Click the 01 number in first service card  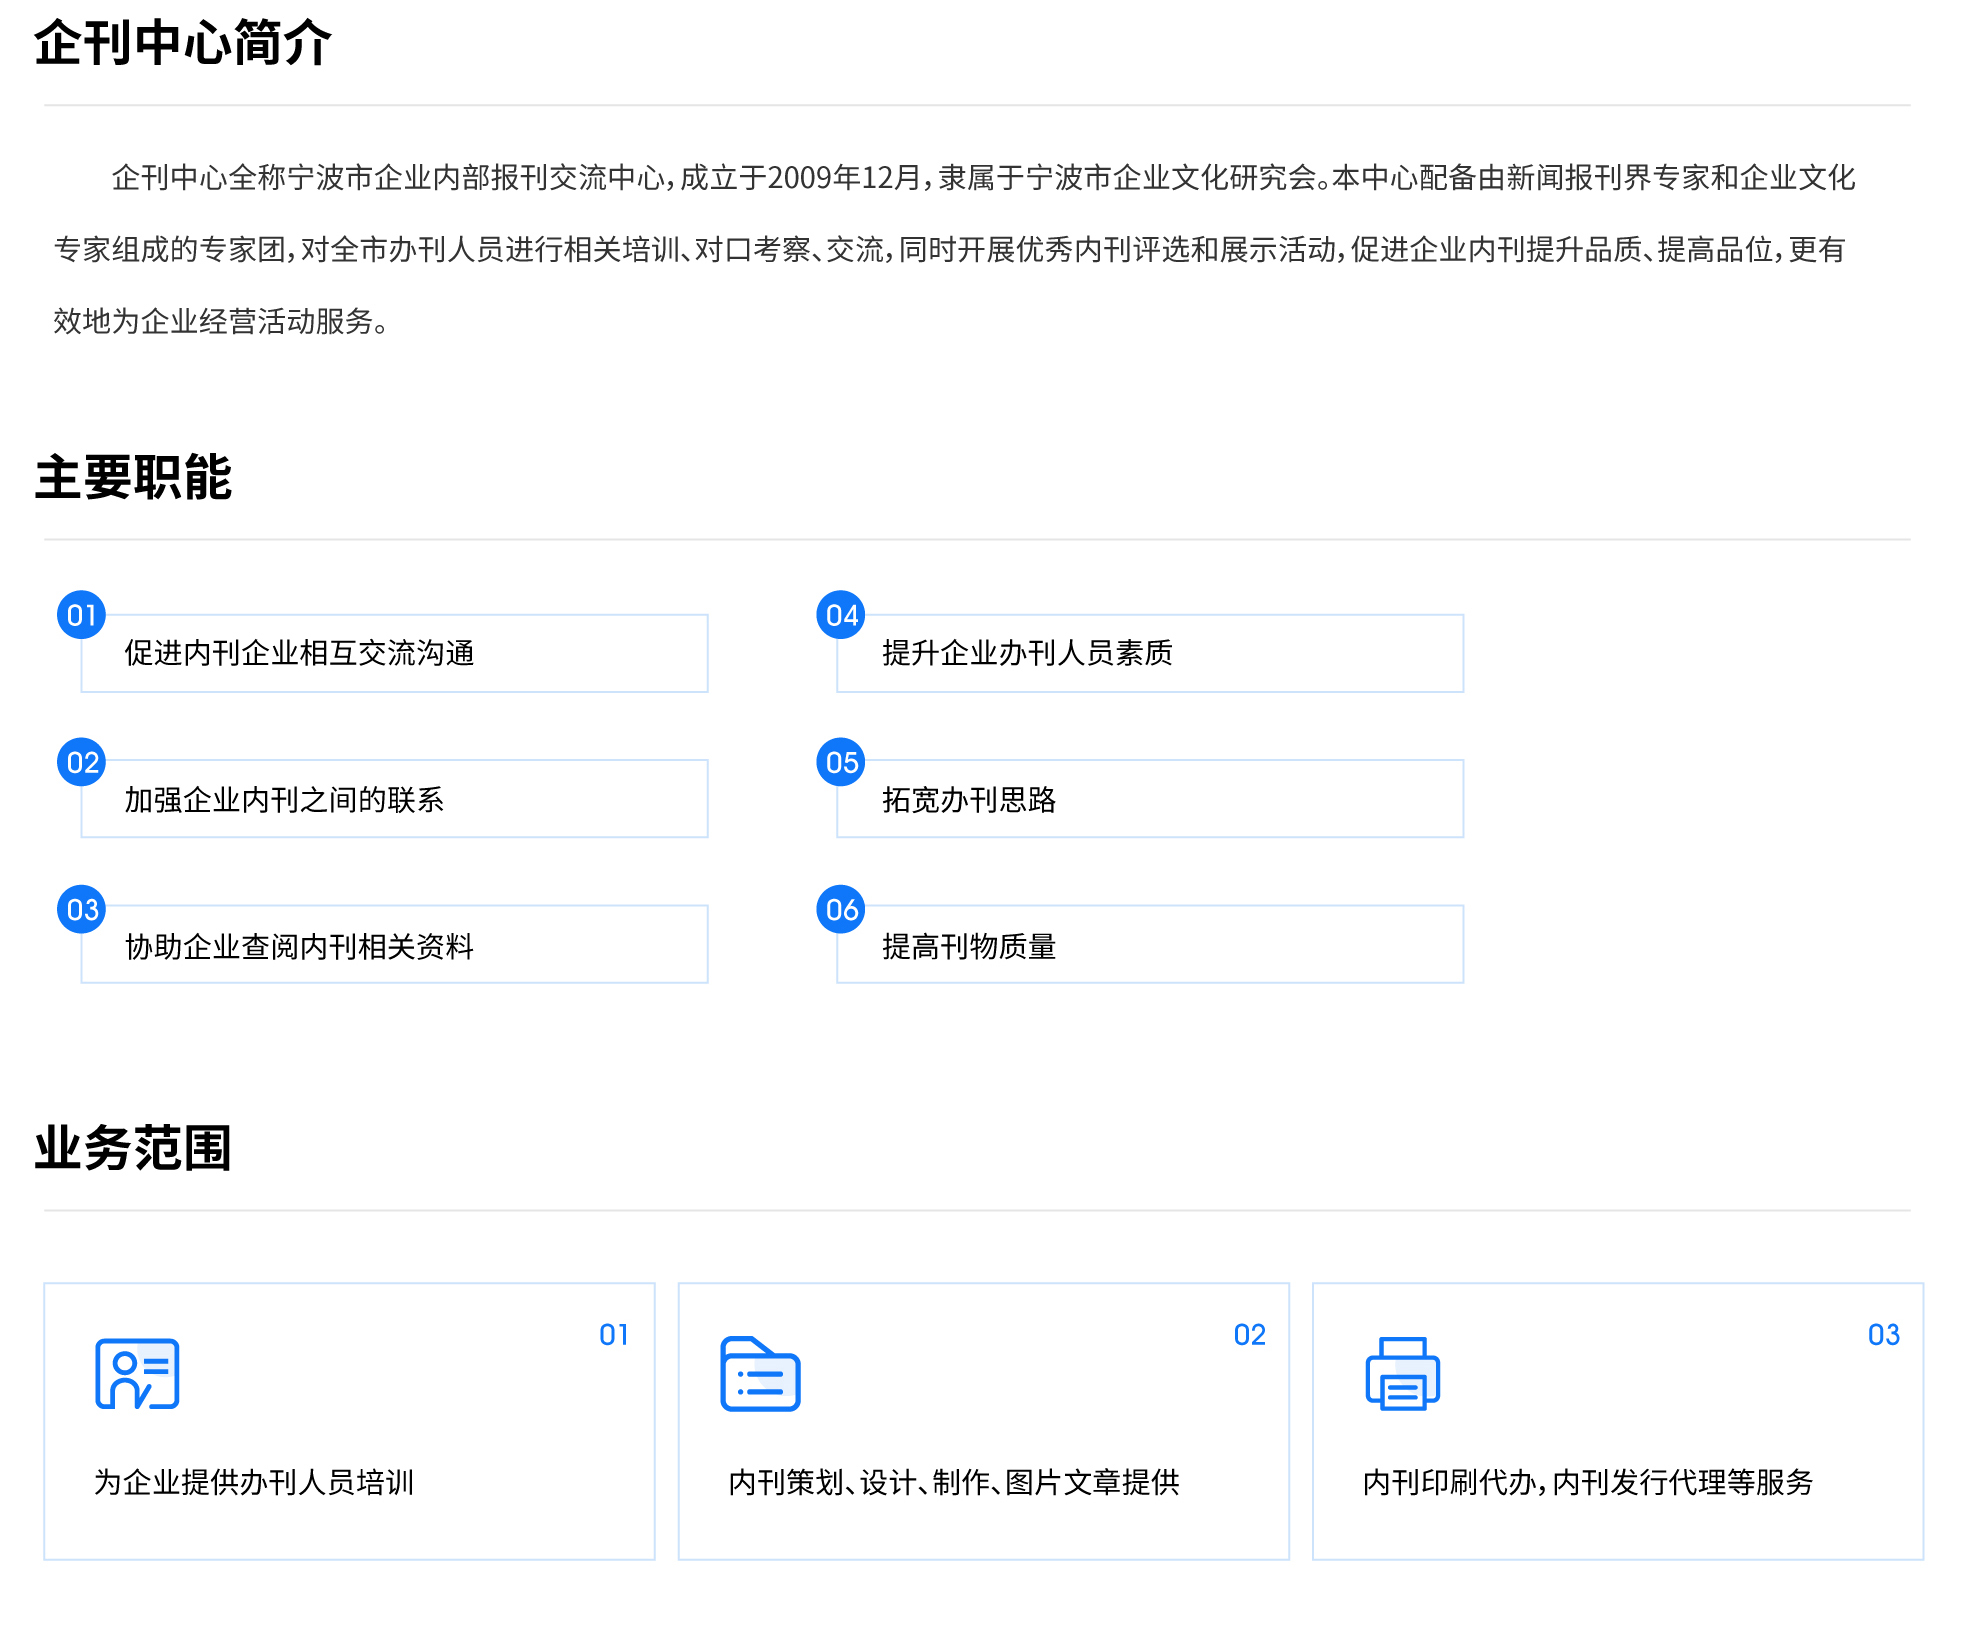click(x=614, y=1335)
